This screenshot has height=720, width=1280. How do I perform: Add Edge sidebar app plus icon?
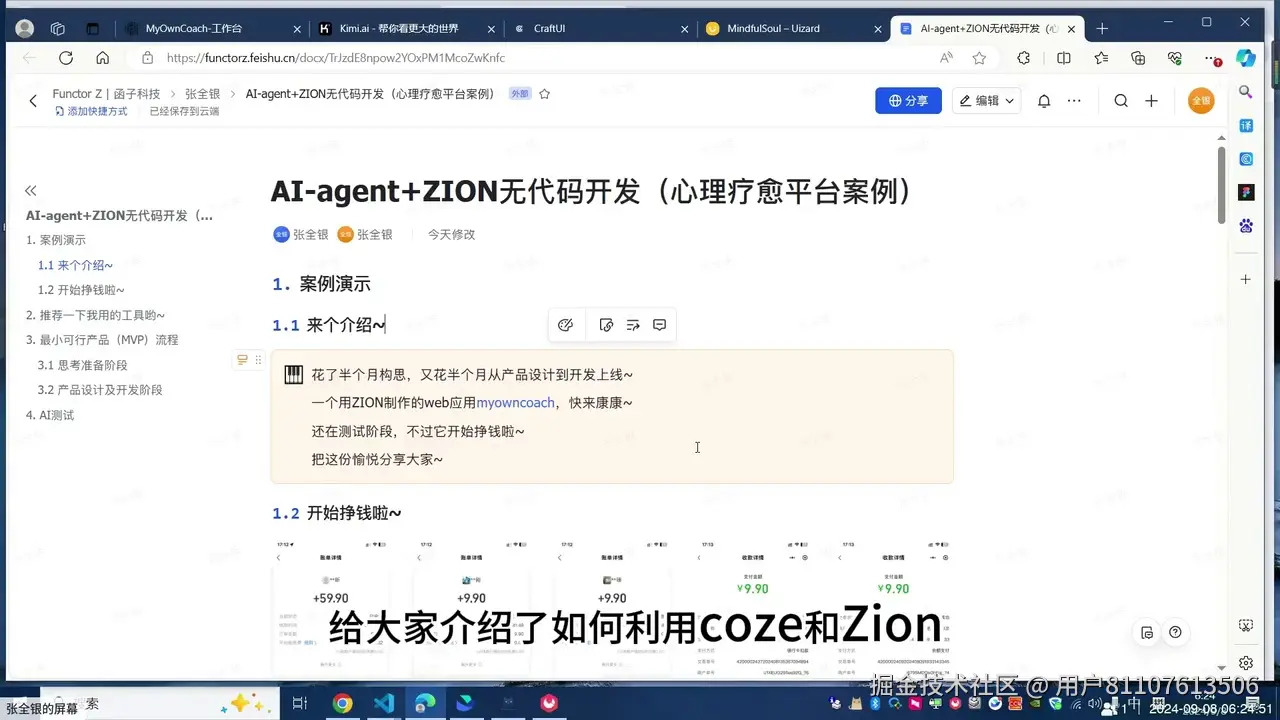coord(1246,279)
